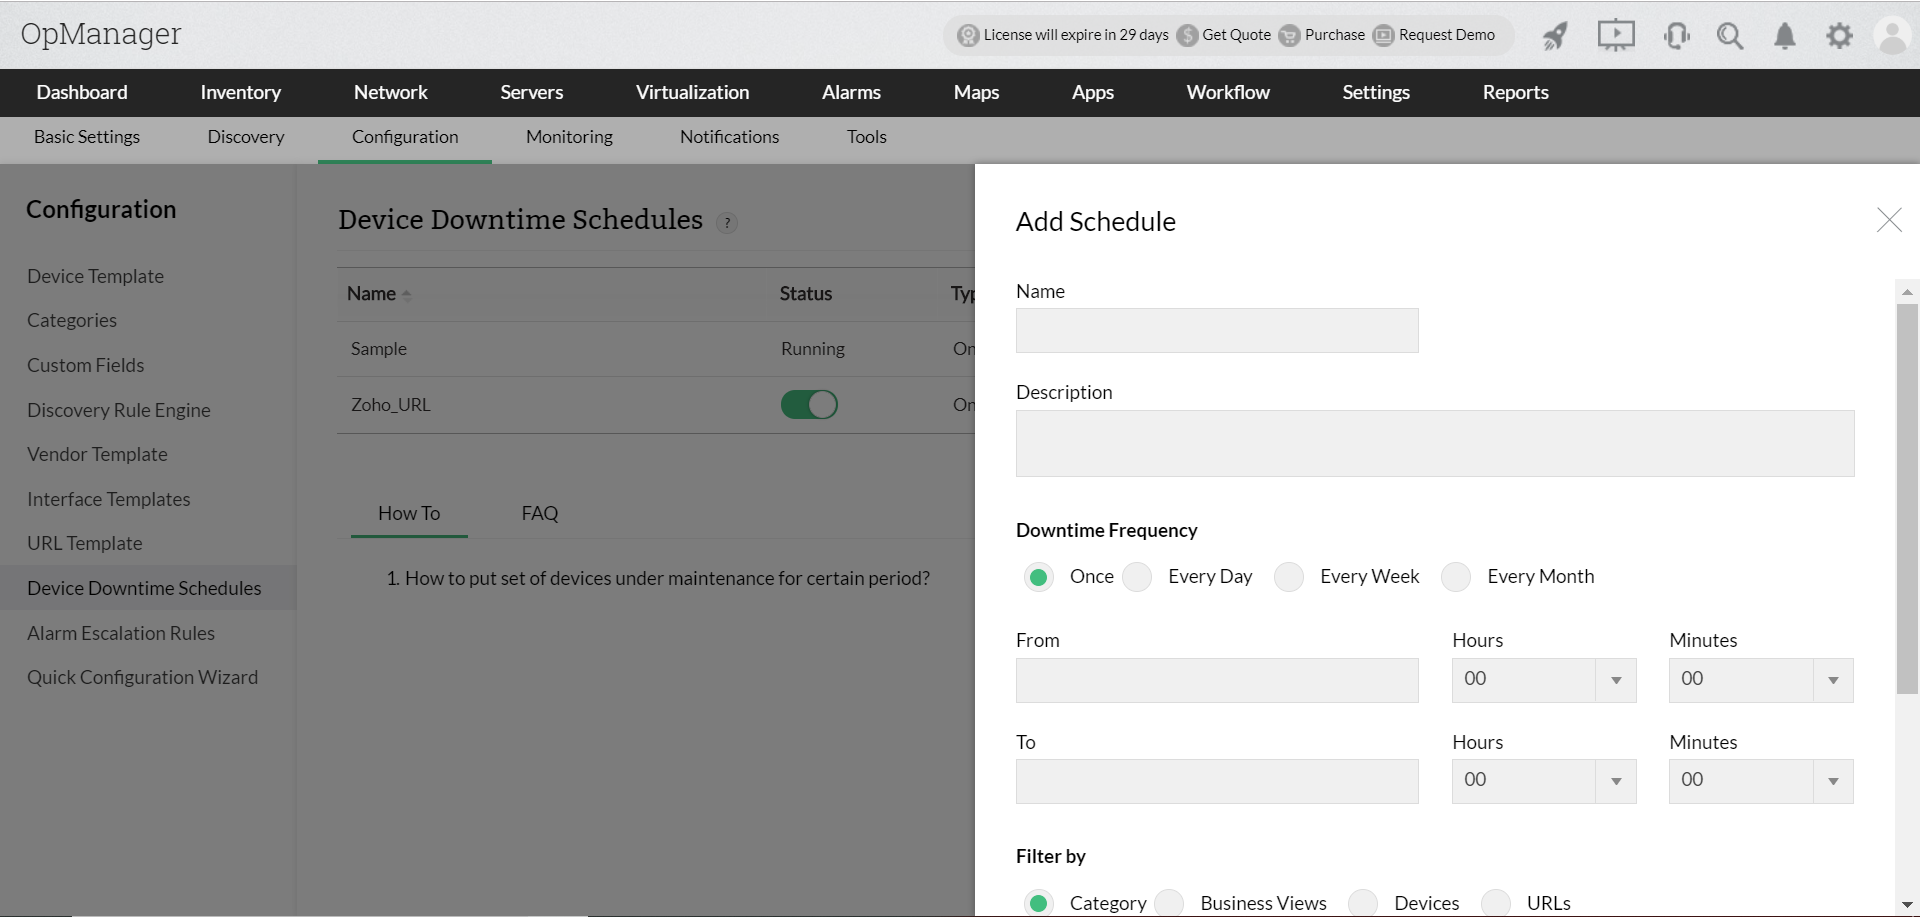The image size is (1920, 917).
Task: Click the headset support icon
Action: tap(1676, 36)
